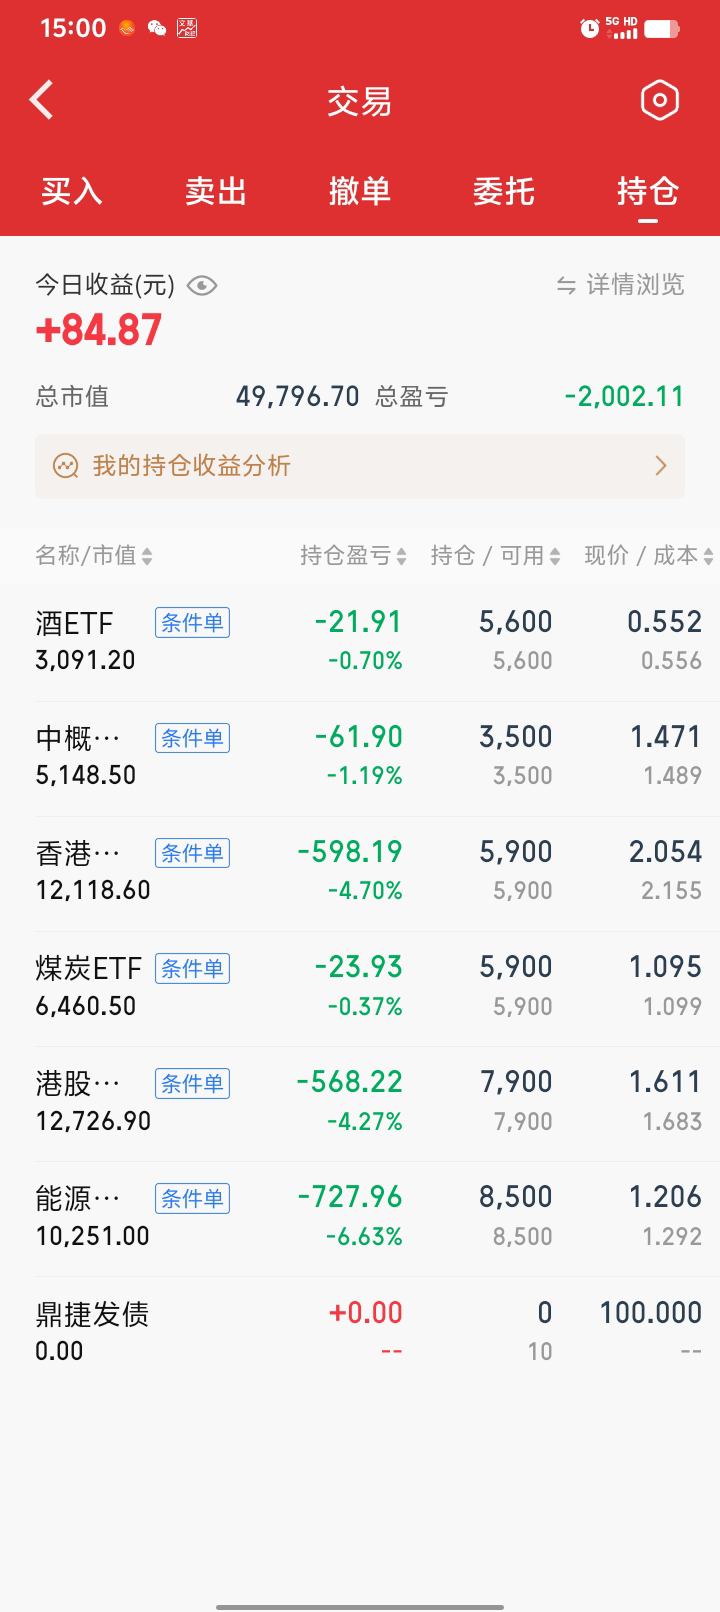Sort holdings by 持仓盈亏
The width and height of the screenshot is (720, 1612).
(x=352, y=556)
